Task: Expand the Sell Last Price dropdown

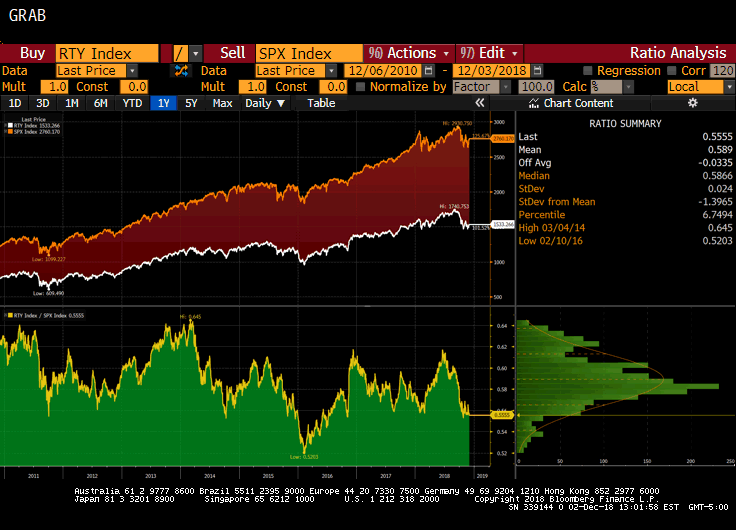Action: pyautogui.click(x=331, y=71)
